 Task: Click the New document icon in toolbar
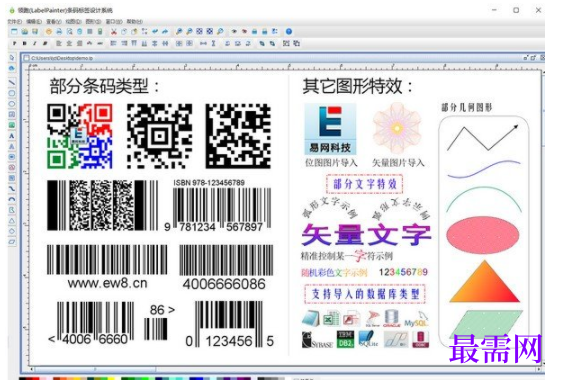14,31
